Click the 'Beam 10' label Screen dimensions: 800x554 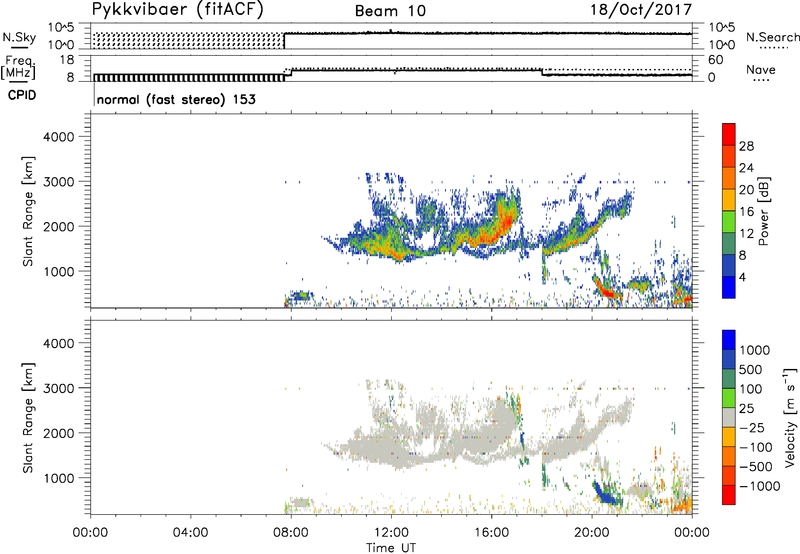click(x=390, y=11)
